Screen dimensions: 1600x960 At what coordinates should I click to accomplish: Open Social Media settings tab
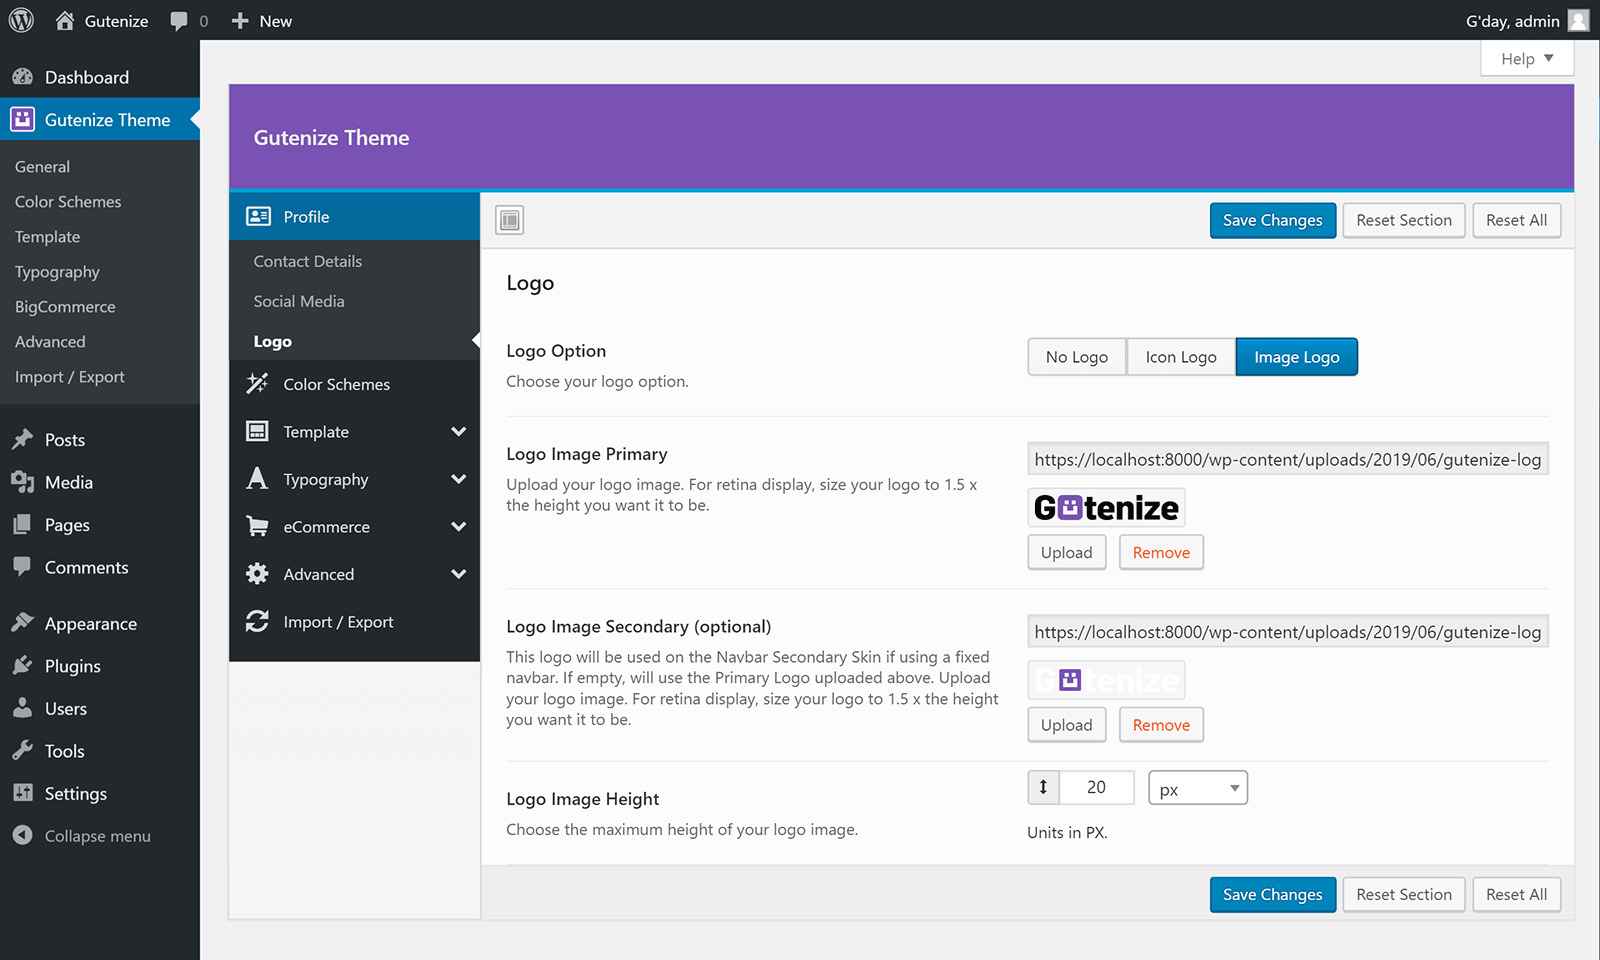pos(298,301)
